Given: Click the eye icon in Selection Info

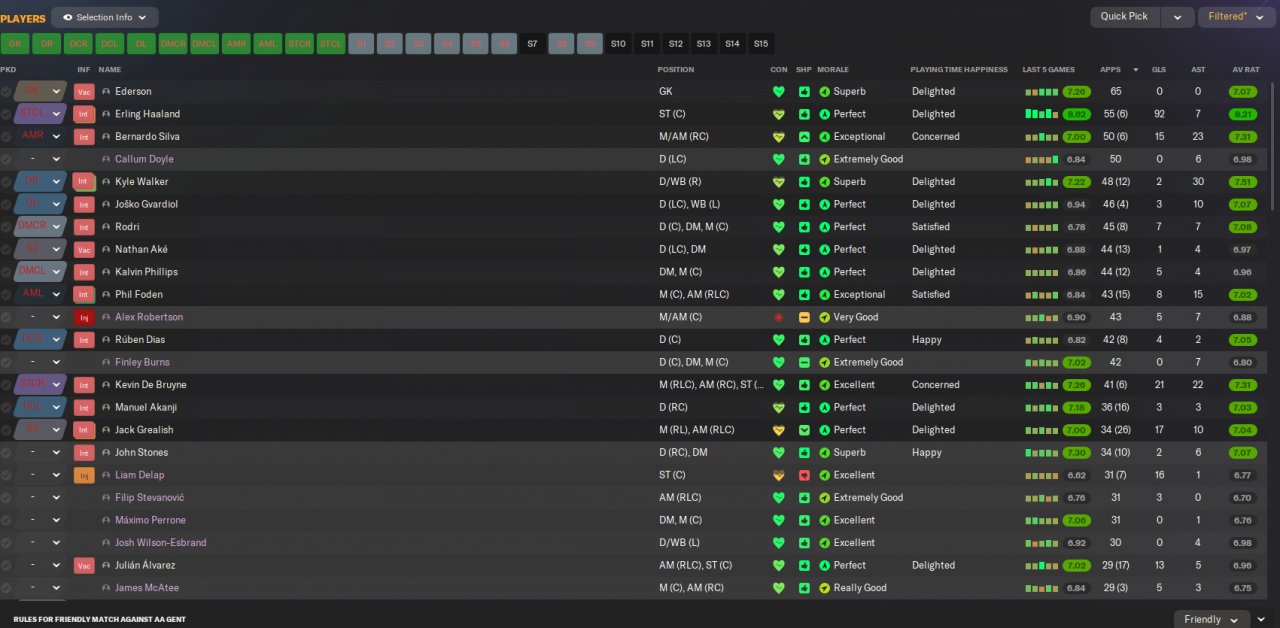Looking at the screenshot, I should coord(67,18).
